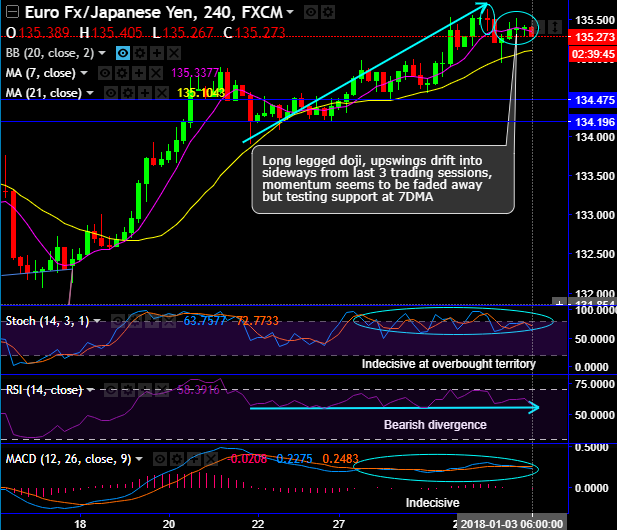
Task: Remove BB indicator with X icon
Action: tap(174, 53)
